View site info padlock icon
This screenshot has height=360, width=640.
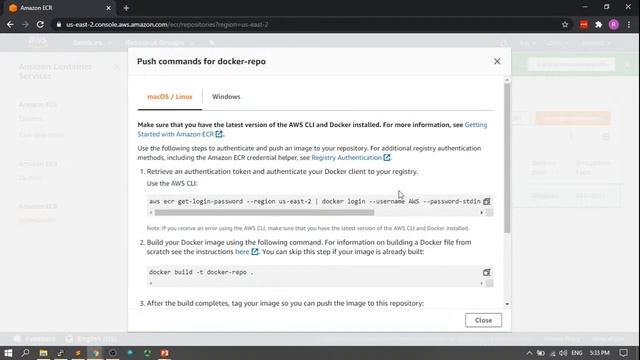click(59, 24)
